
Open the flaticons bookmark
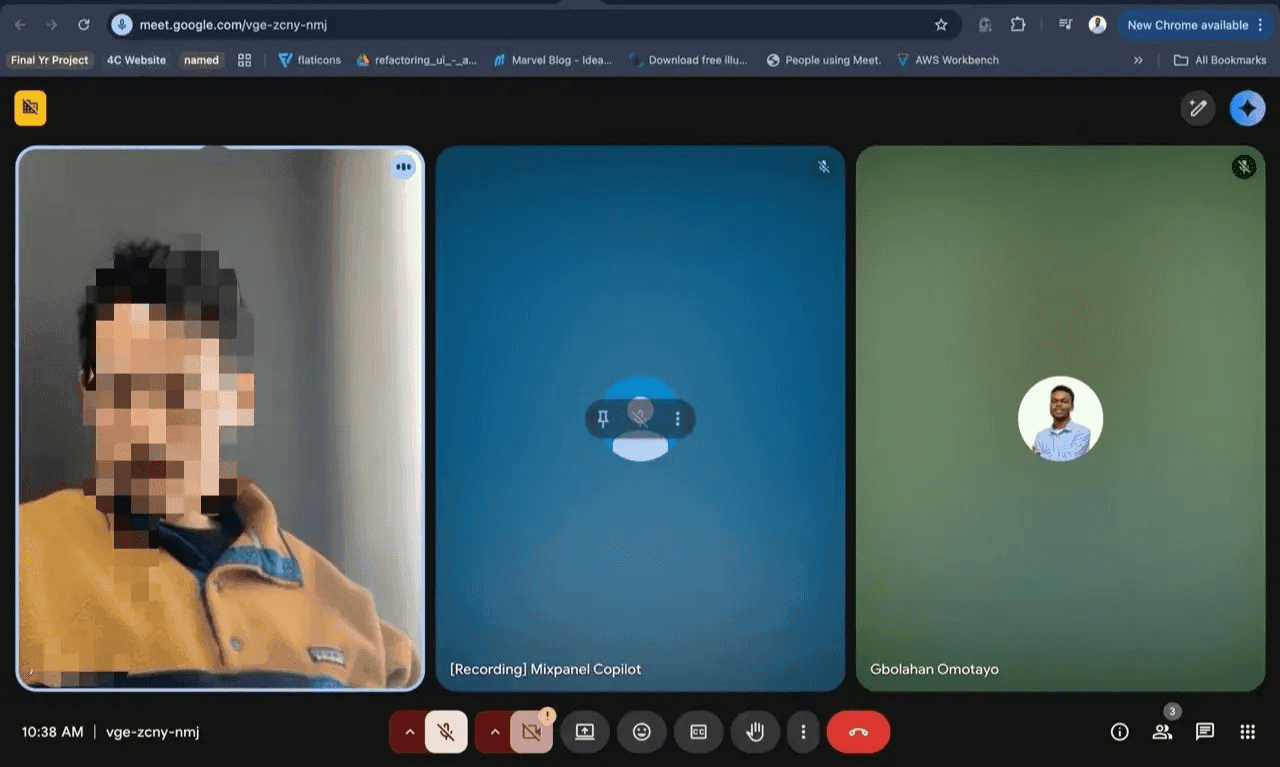pyautogui.click(x=309, y=60)
